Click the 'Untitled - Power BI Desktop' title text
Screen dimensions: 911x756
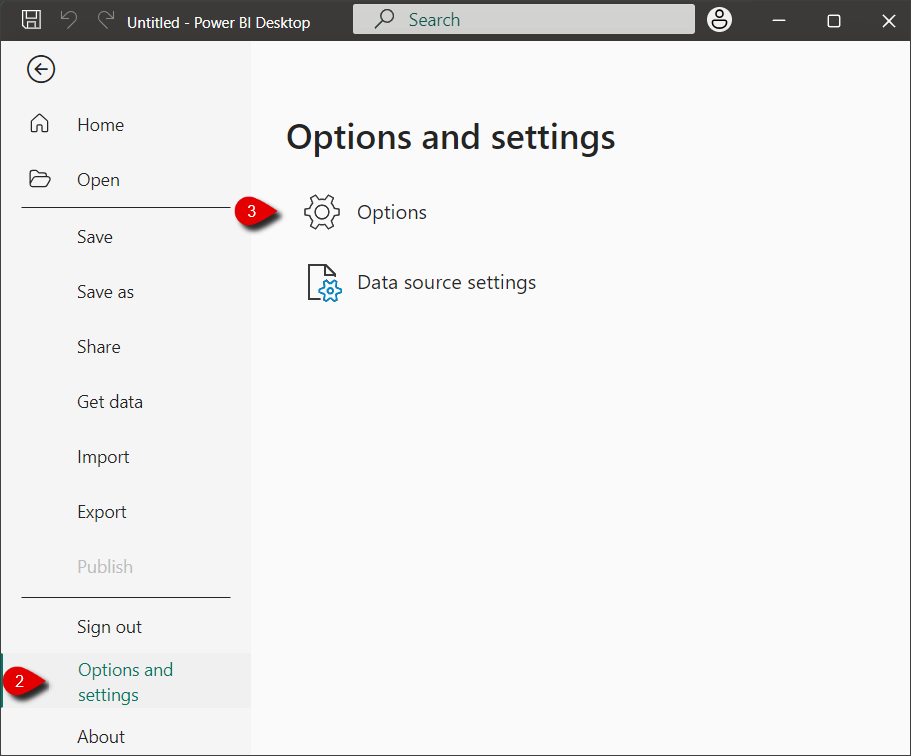point(218,23)
